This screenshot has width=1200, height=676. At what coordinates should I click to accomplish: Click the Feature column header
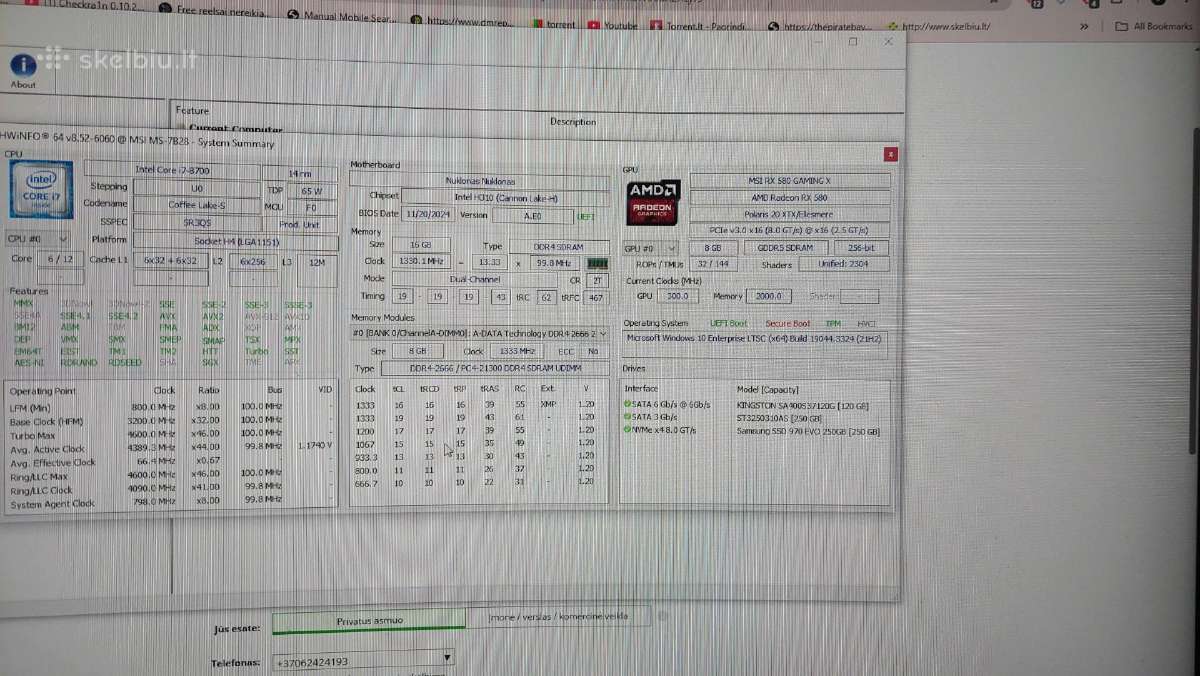(x=192, y=111)
